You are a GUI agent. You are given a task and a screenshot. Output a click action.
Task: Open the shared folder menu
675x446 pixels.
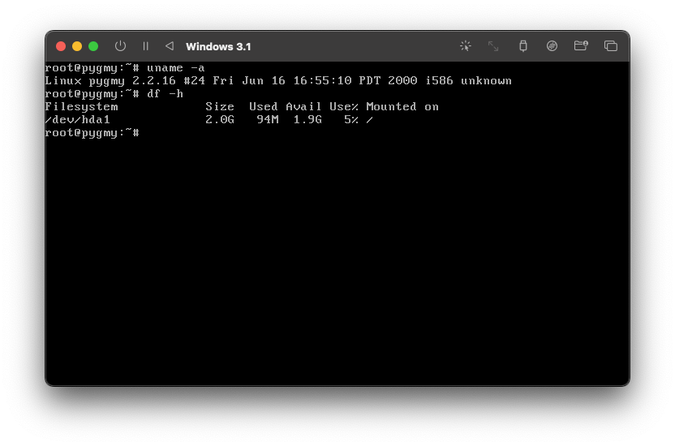click(x=580, y=46)
